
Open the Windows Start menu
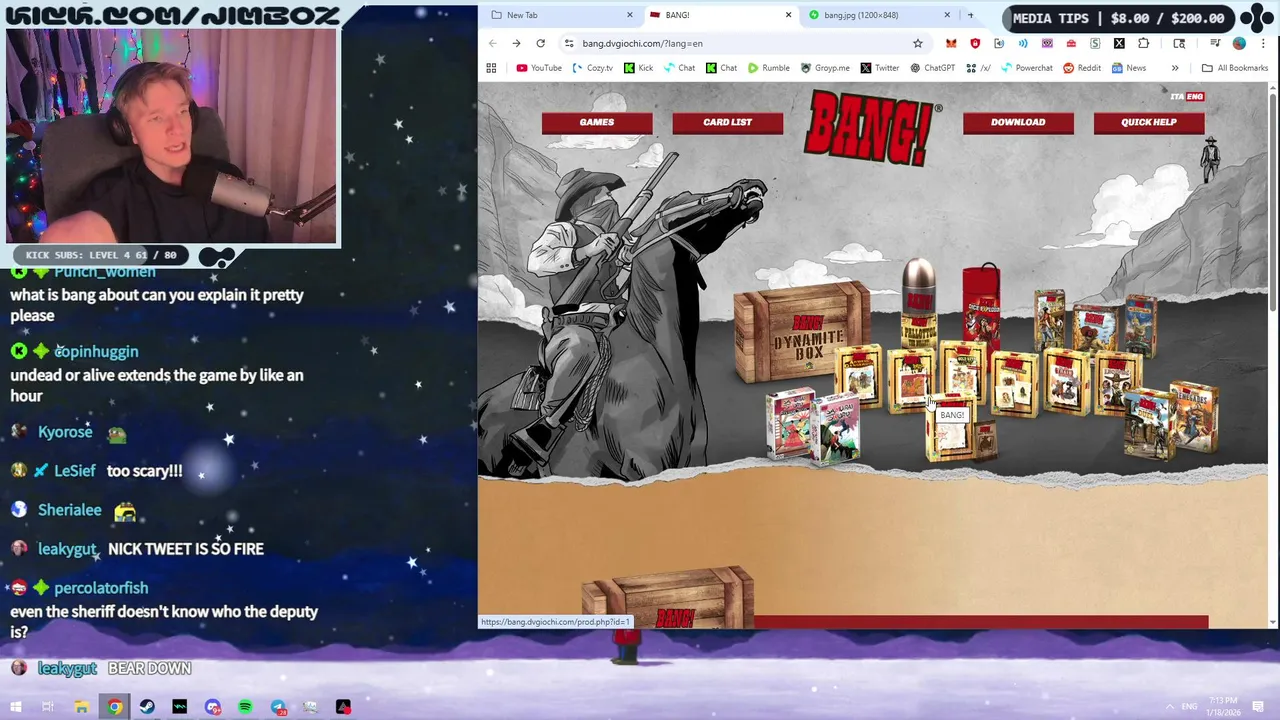[x=14, y=707]
